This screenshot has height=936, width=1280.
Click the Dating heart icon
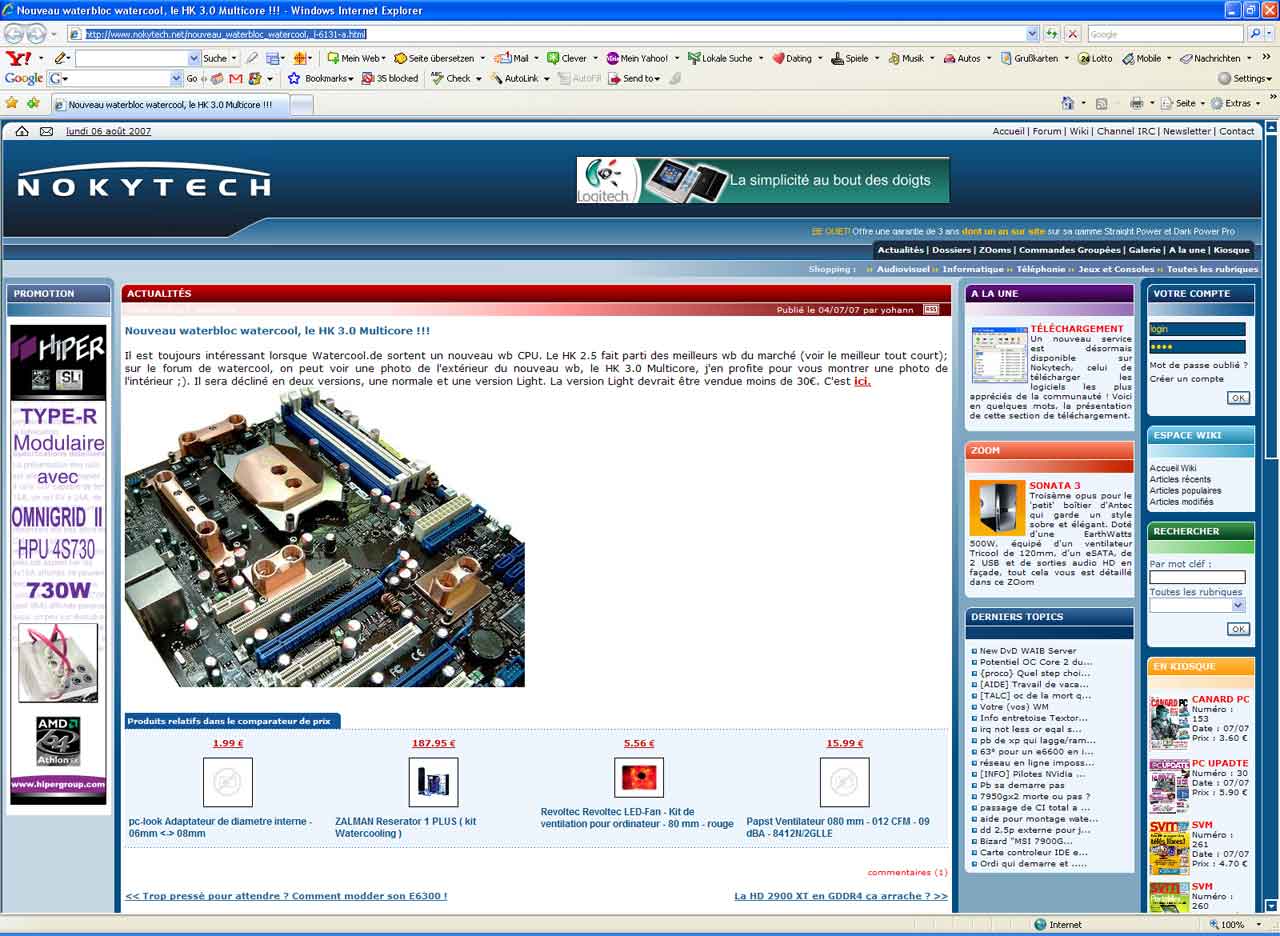pos(778,58)
